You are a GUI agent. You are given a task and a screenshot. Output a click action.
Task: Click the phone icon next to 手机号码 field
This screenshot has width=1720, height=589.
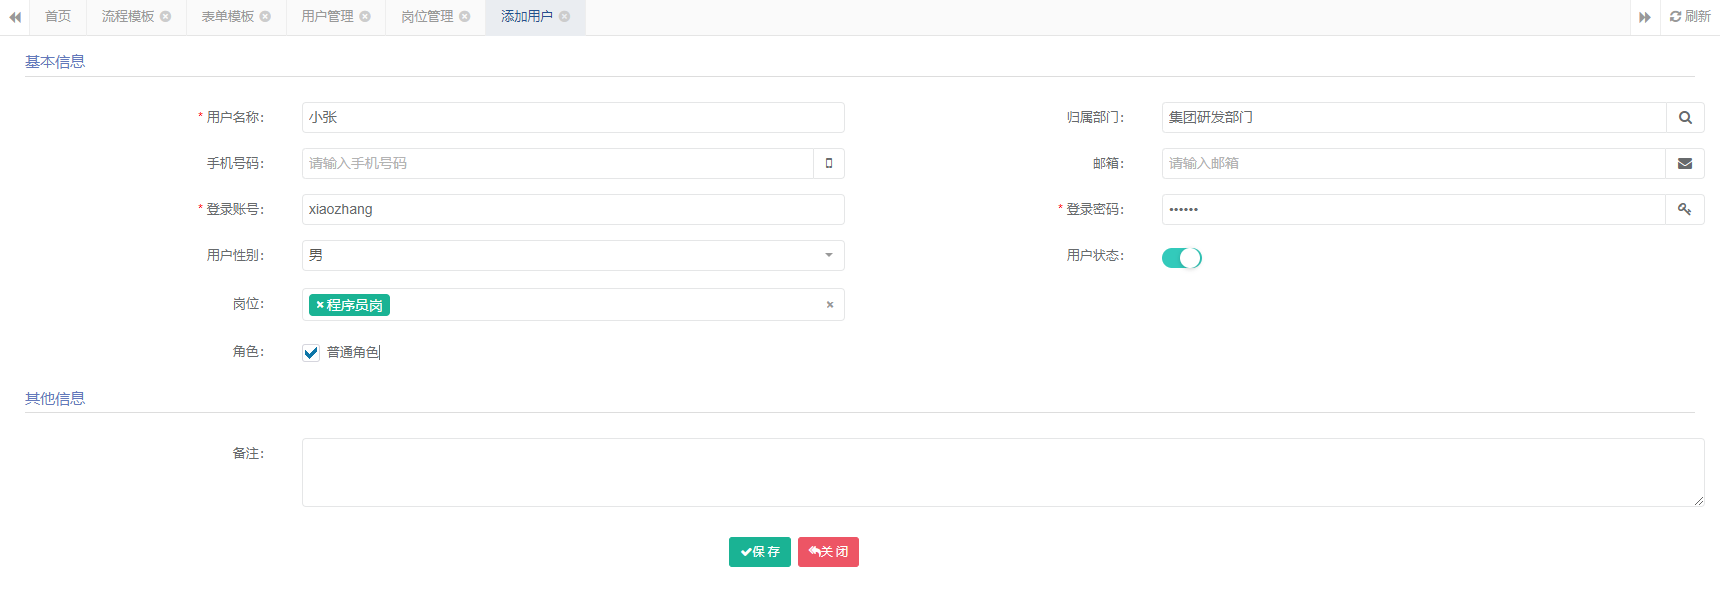tap(829, 163)
